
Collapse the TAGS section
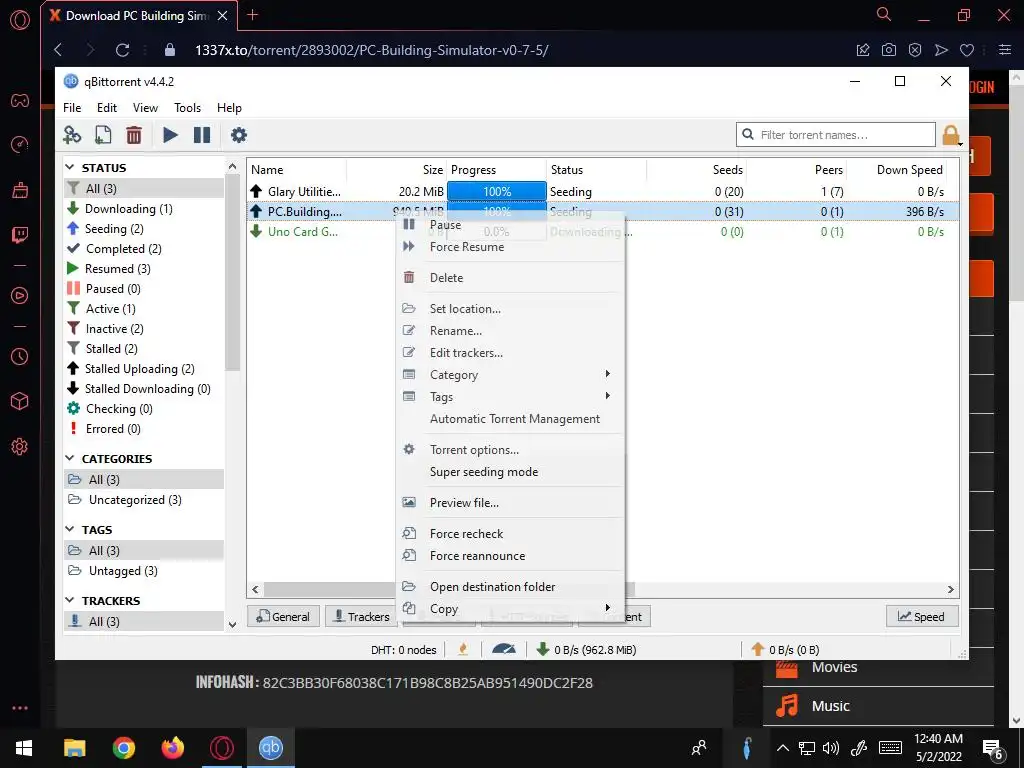[x=71, y=530]
